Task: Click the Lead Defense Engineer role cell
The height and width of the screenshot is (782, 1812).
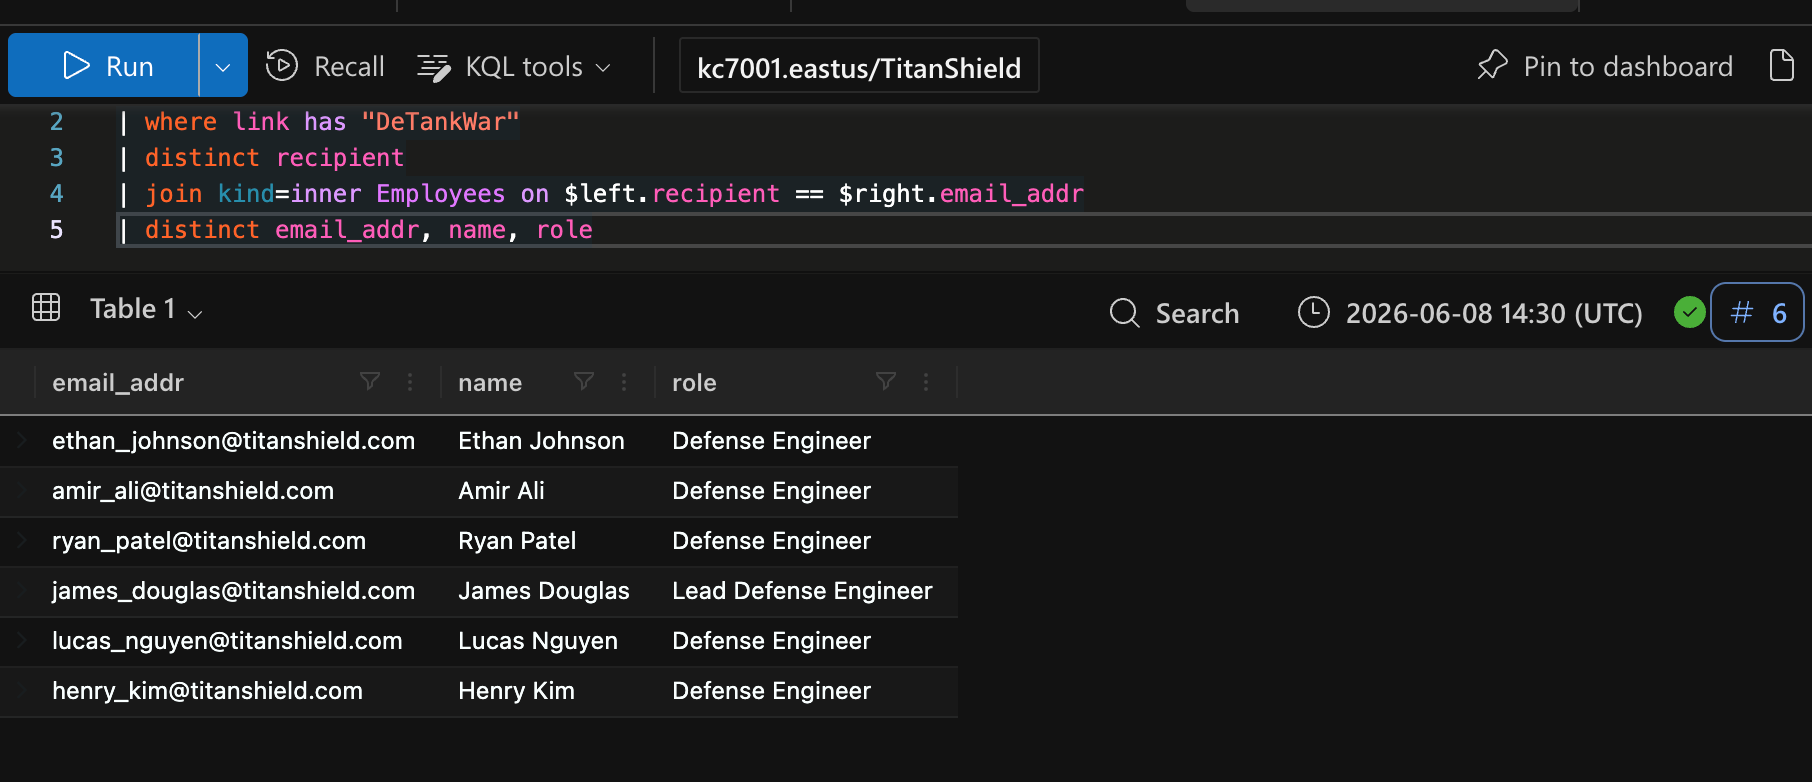Action: point(802,591)
